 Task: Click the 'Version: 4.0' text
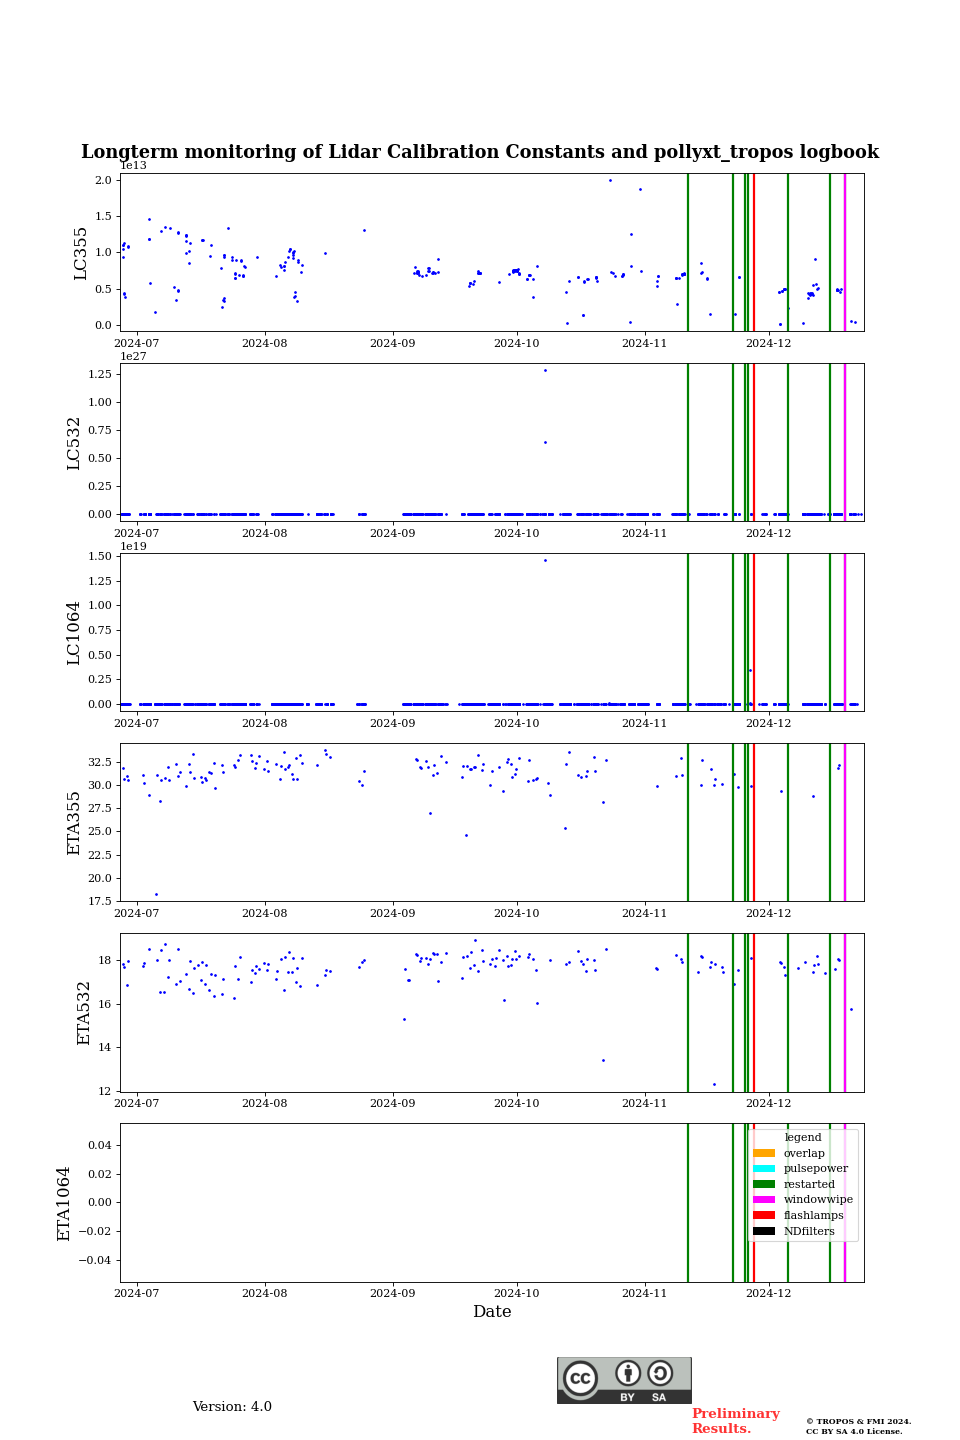[x=232, y=1407]
